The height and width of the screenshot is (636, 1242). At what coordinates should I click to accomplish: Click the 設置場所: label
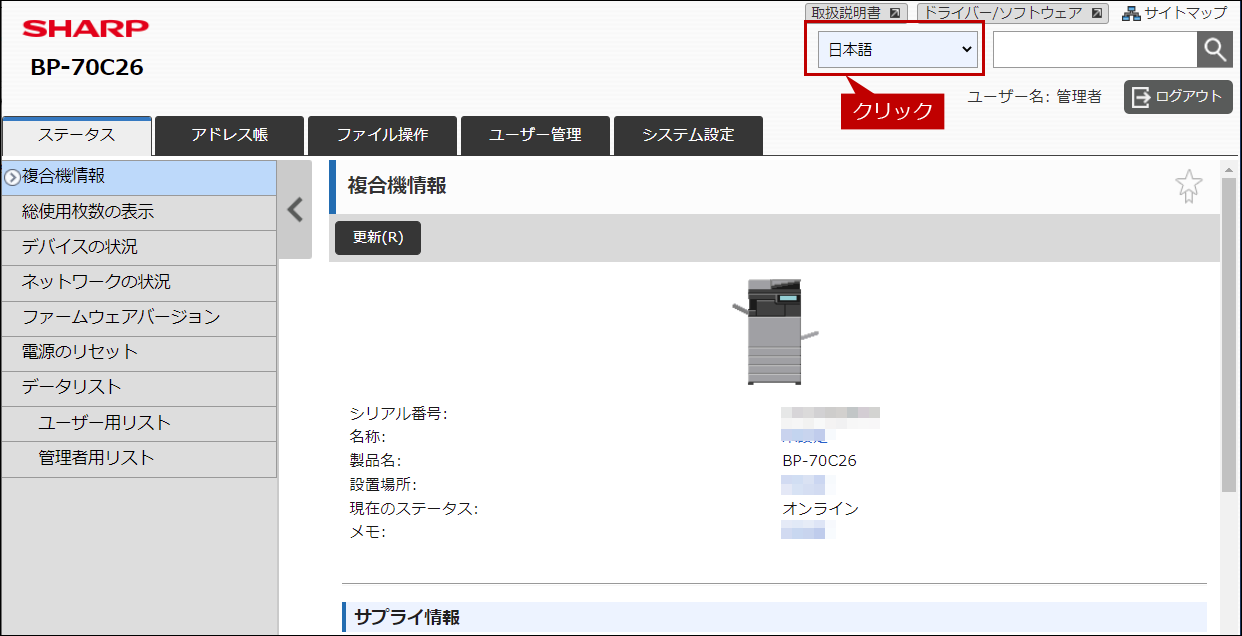click(x=382, y=485)
